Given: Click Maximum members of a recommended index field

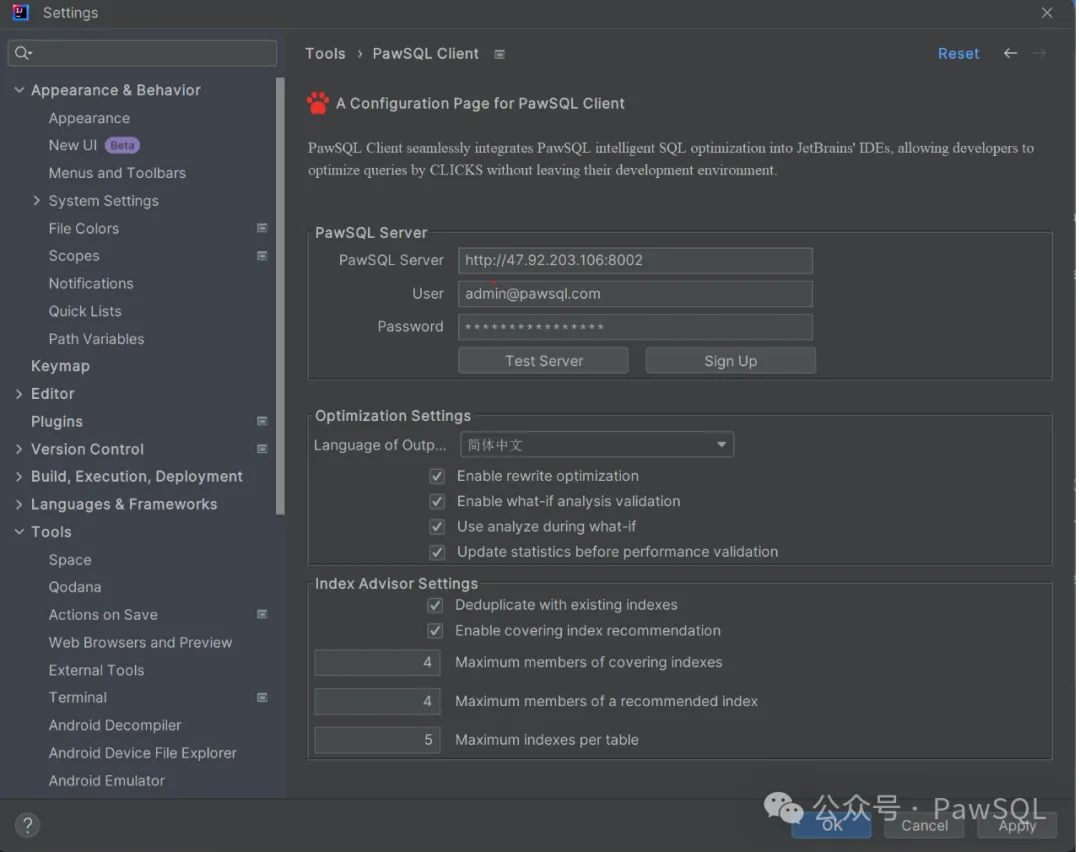Looking at the screenshot, I should point(377,701).
